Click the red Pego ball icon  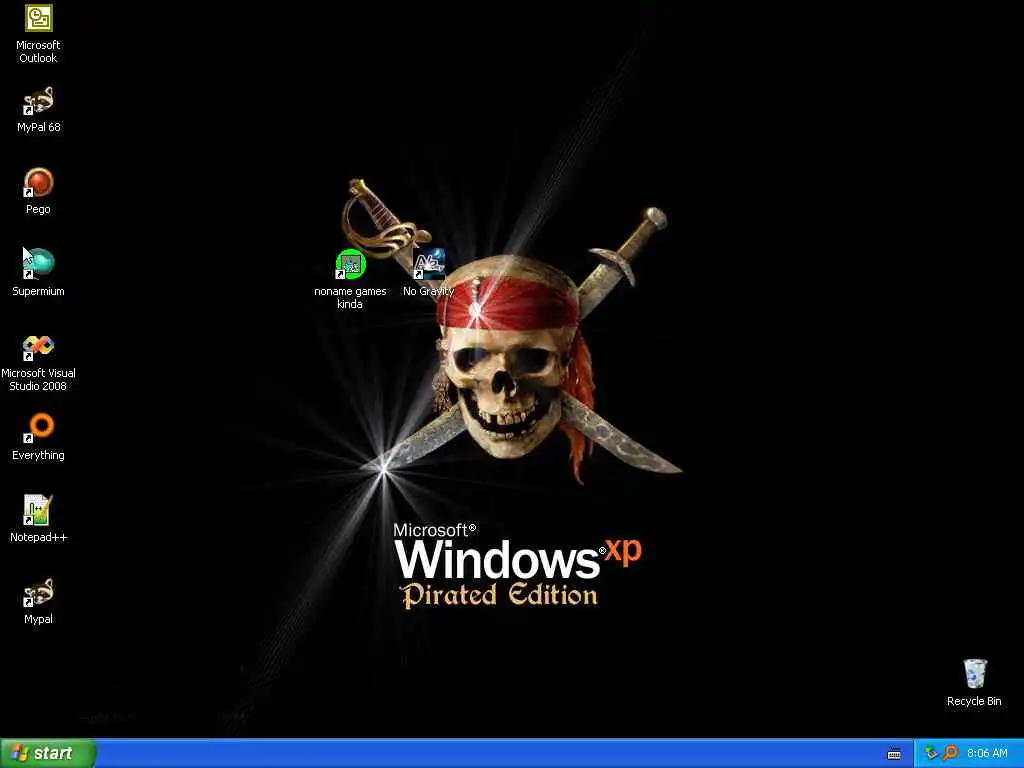39,183
